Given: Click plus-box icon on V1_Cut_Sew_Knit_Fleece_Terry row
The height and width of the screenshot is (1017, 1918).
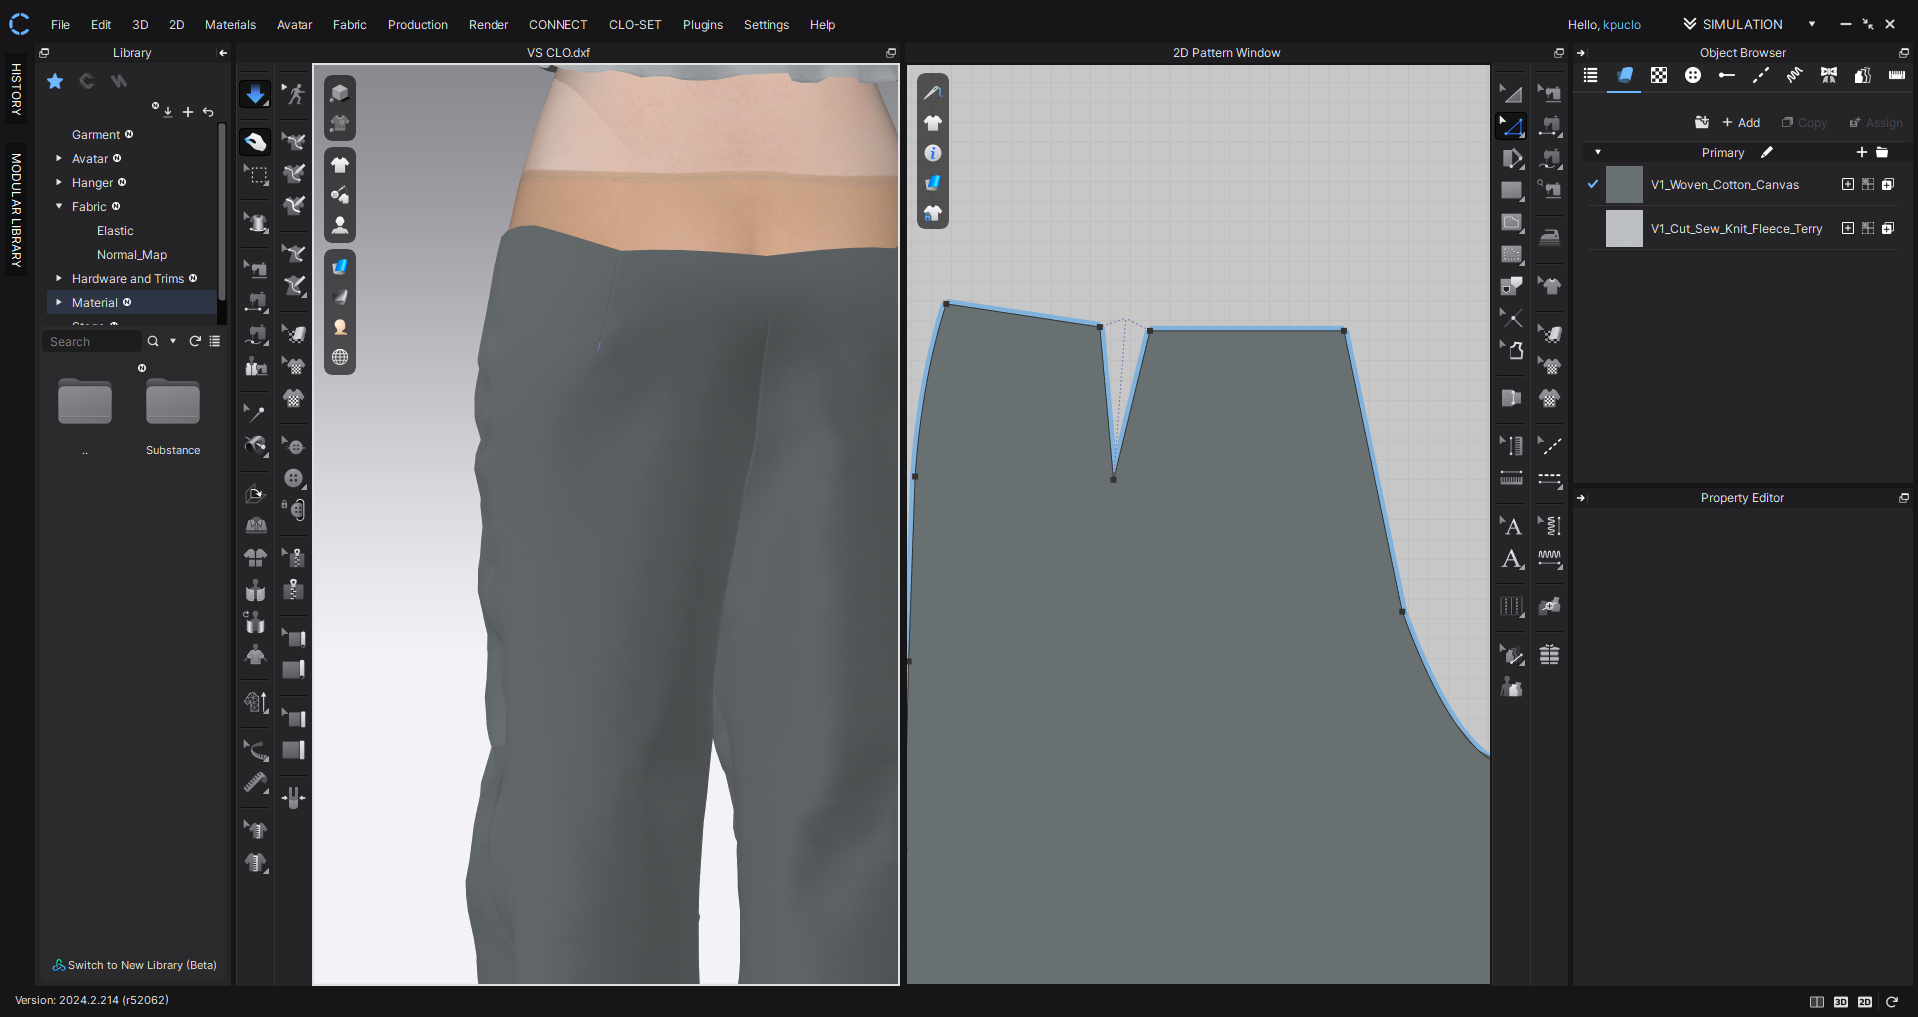Looking at the screenshot, I should click(x=1848, y=229).
